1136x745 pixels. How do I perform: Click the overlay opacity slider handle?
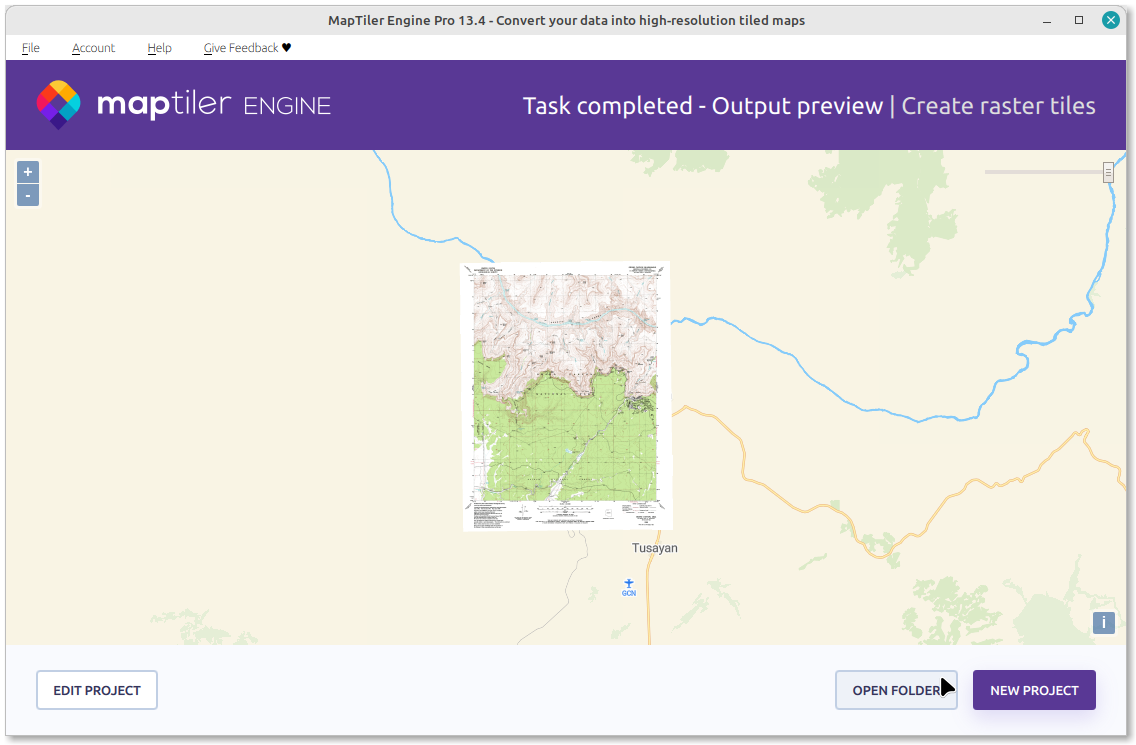tap(1108, 172)
